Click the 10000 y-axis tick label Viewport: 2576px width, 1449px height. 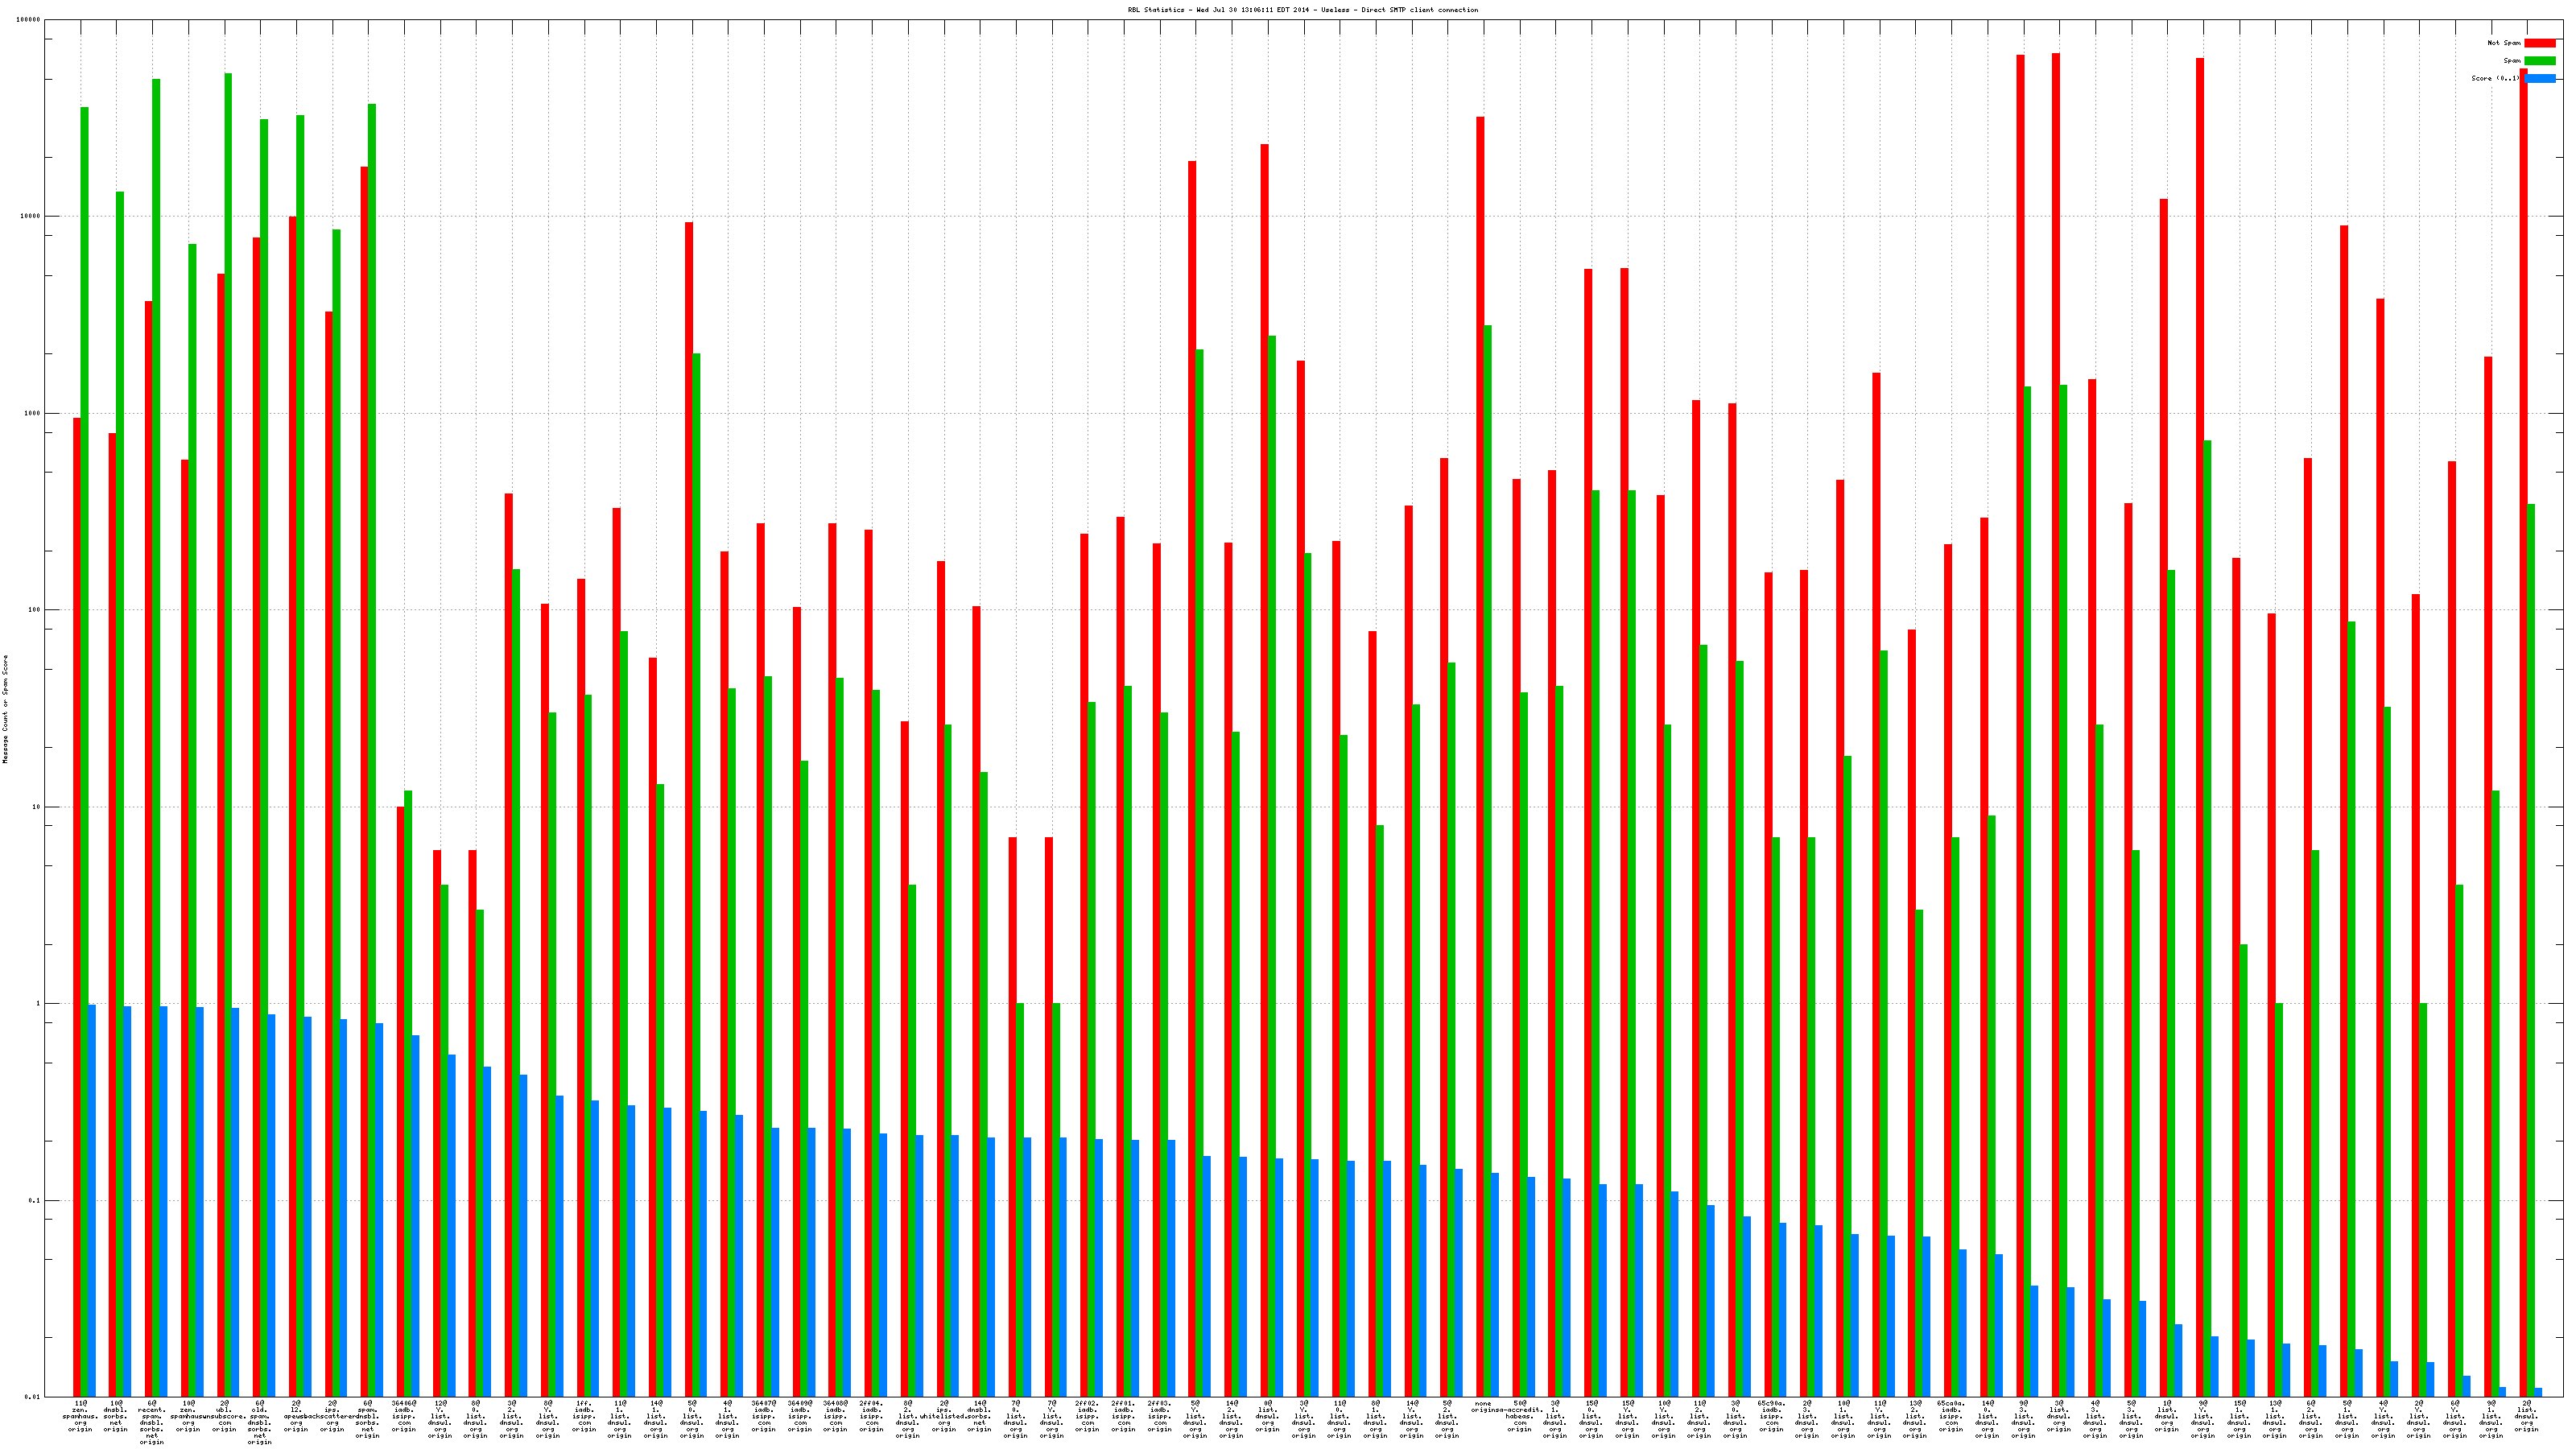point(31,216)
